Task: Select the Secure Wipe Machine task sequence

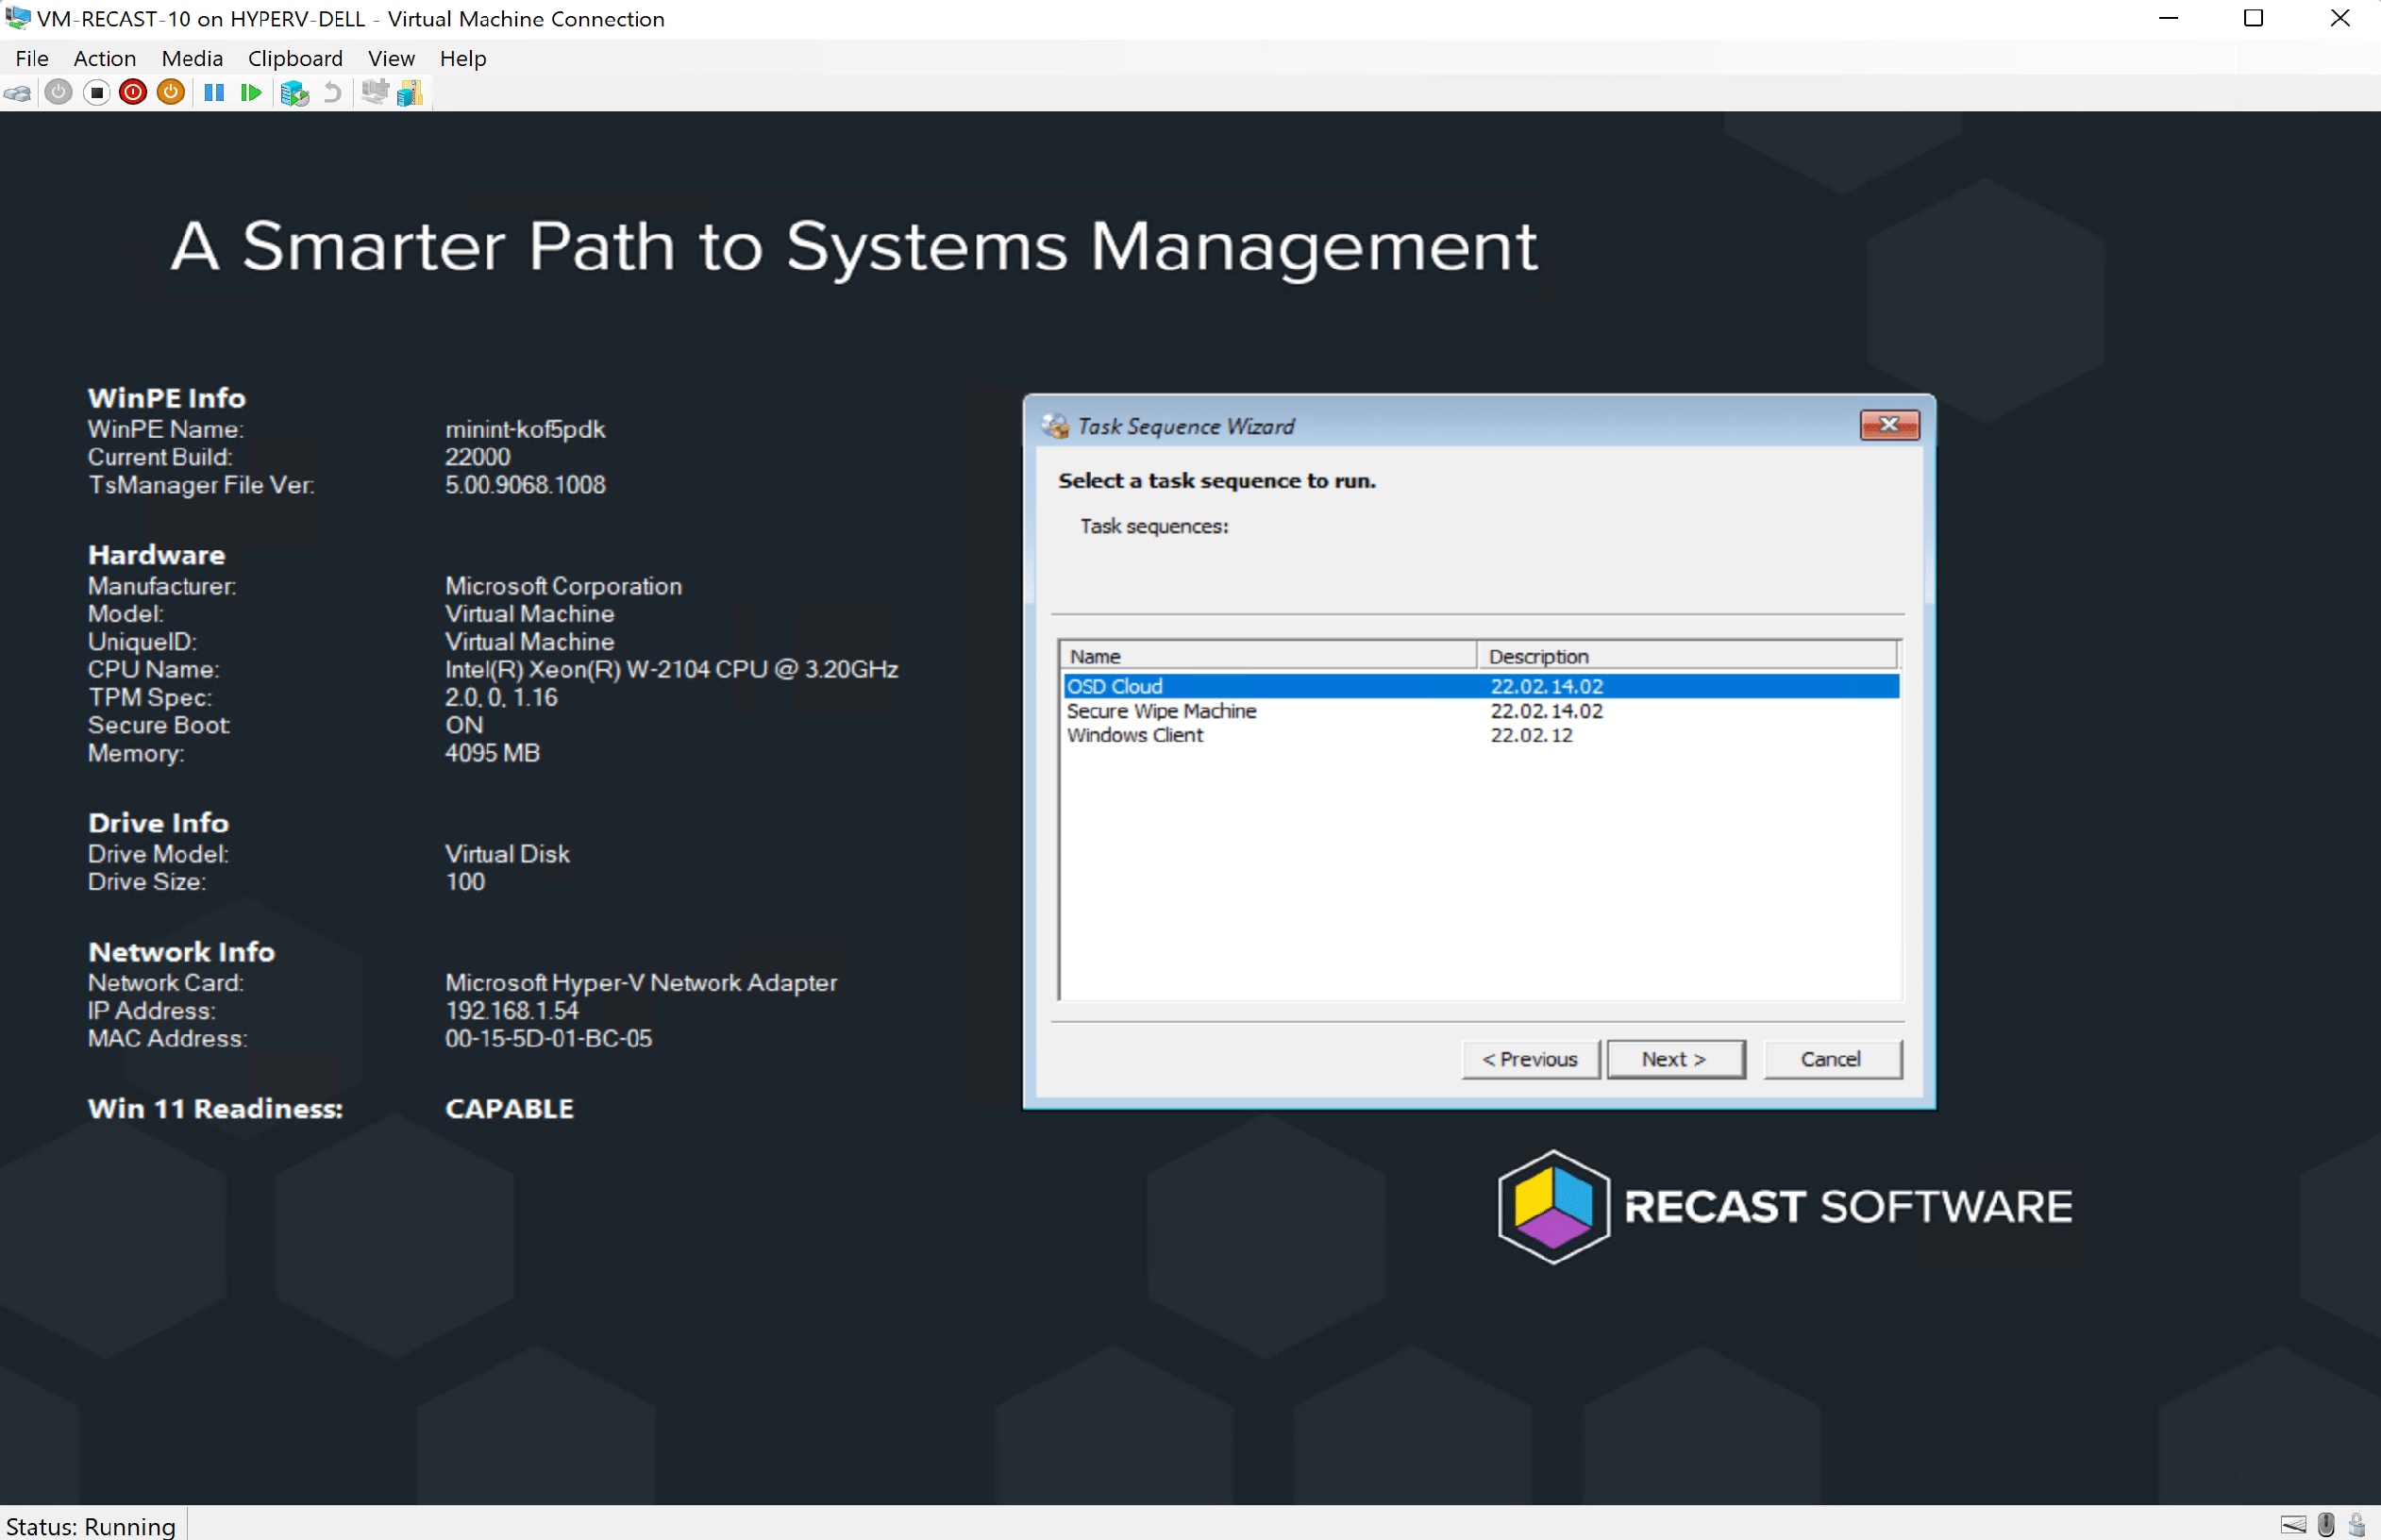Action: tap(1161, 711)
